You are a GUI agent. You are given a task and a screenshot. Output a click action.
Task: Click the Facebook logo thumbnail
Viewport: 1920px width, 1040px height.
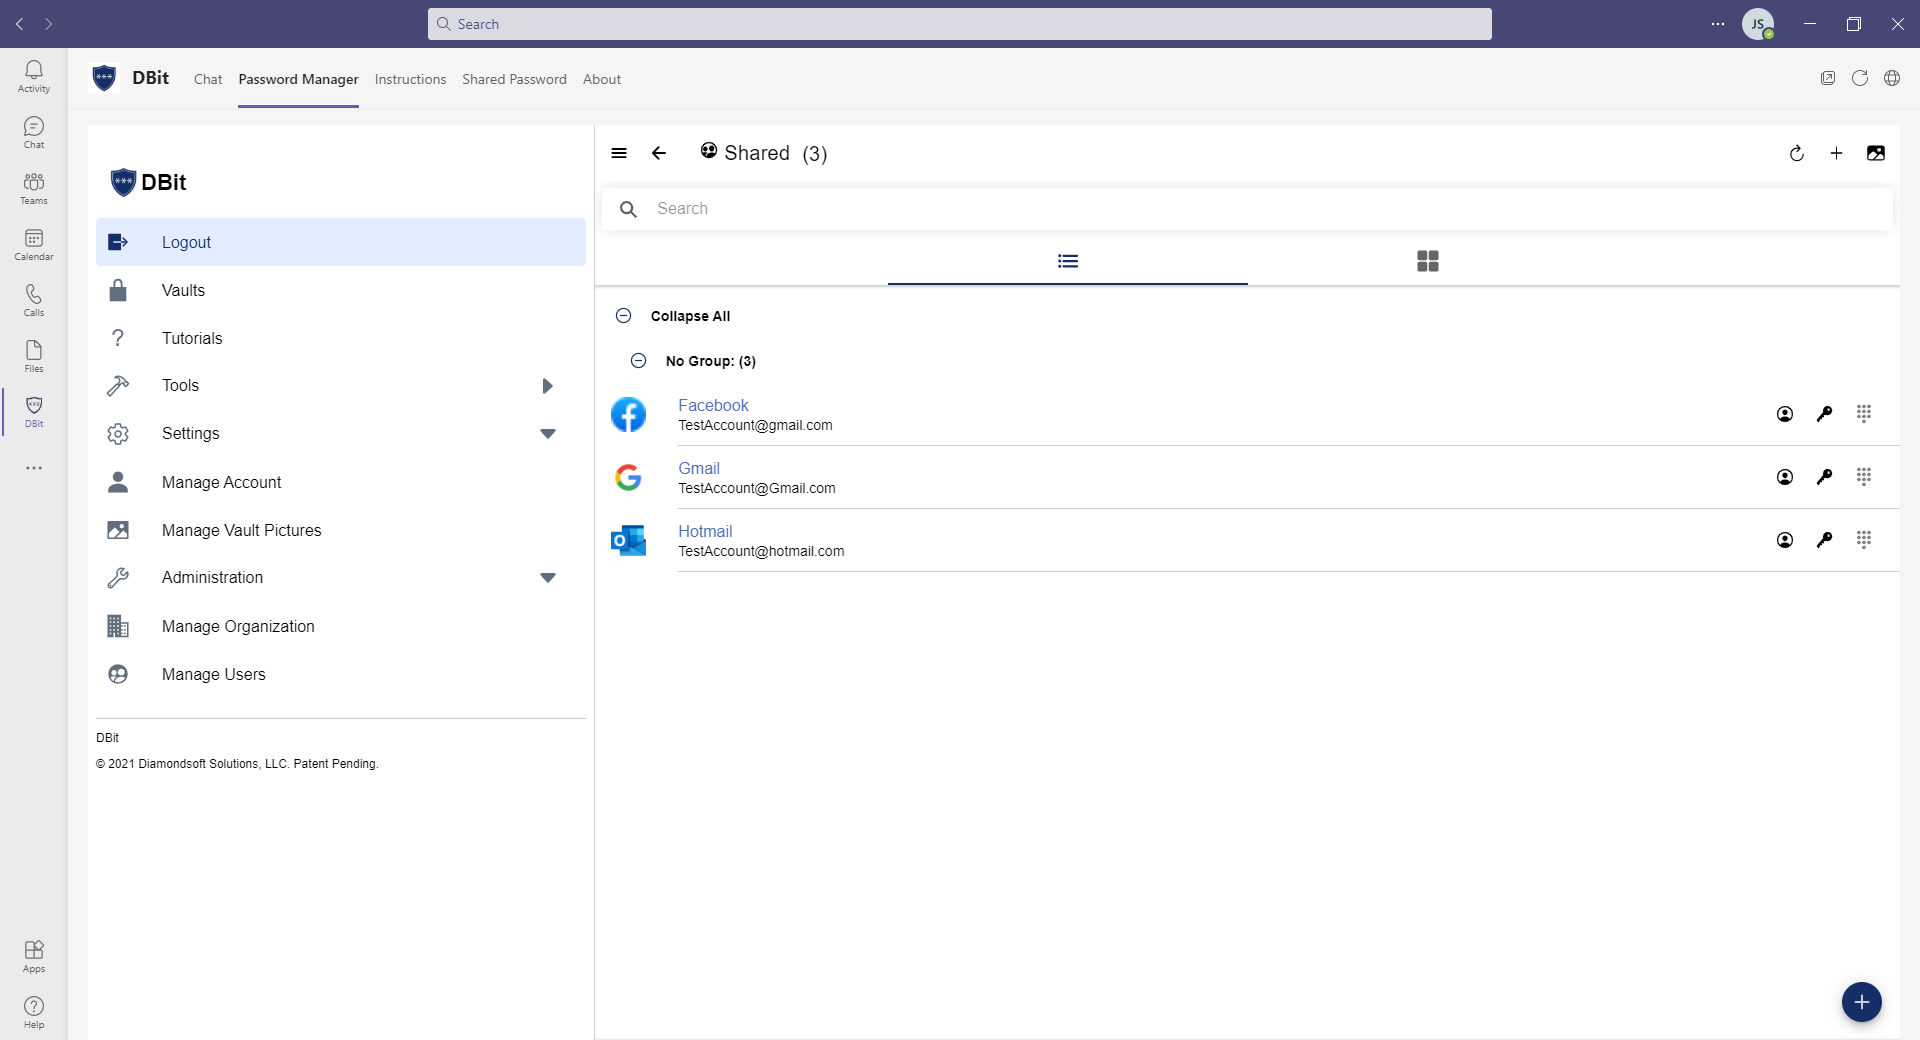click(x=628, y=414)
